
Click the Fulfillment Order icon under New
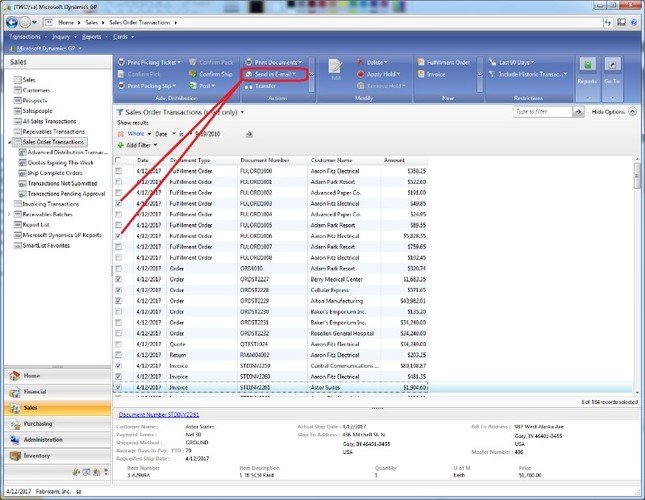421,62
